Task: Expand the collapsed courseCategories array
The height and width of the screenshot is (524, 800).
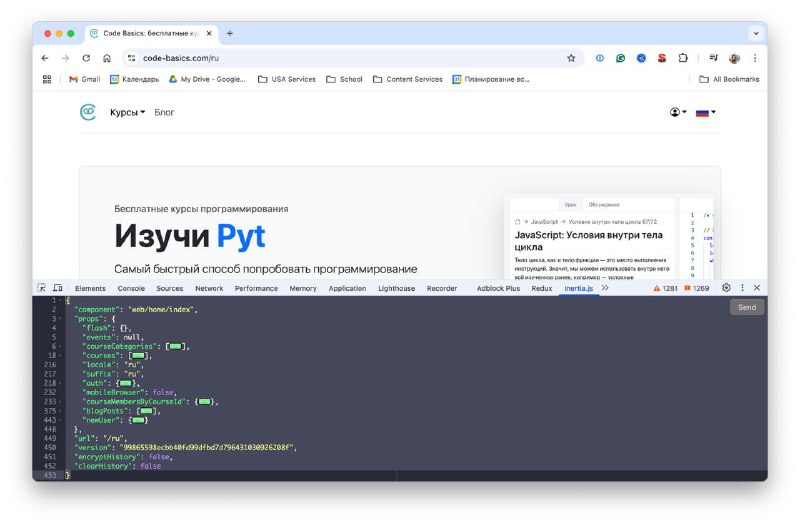Action: point(176,346)
